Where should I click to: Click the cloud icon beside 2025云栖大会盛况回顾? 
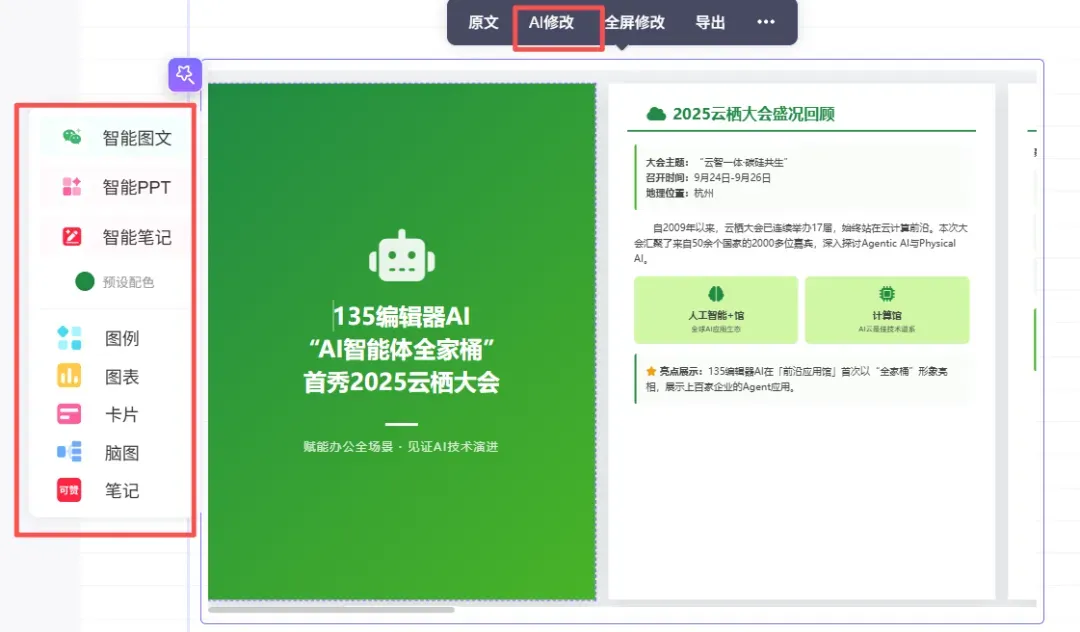656,114
